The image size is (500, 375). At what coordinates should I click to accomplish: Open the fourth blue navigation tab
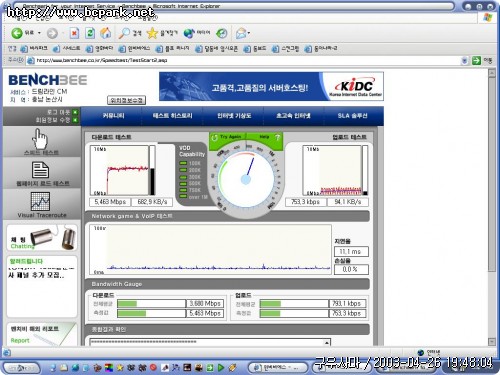[x=293, y=116]
